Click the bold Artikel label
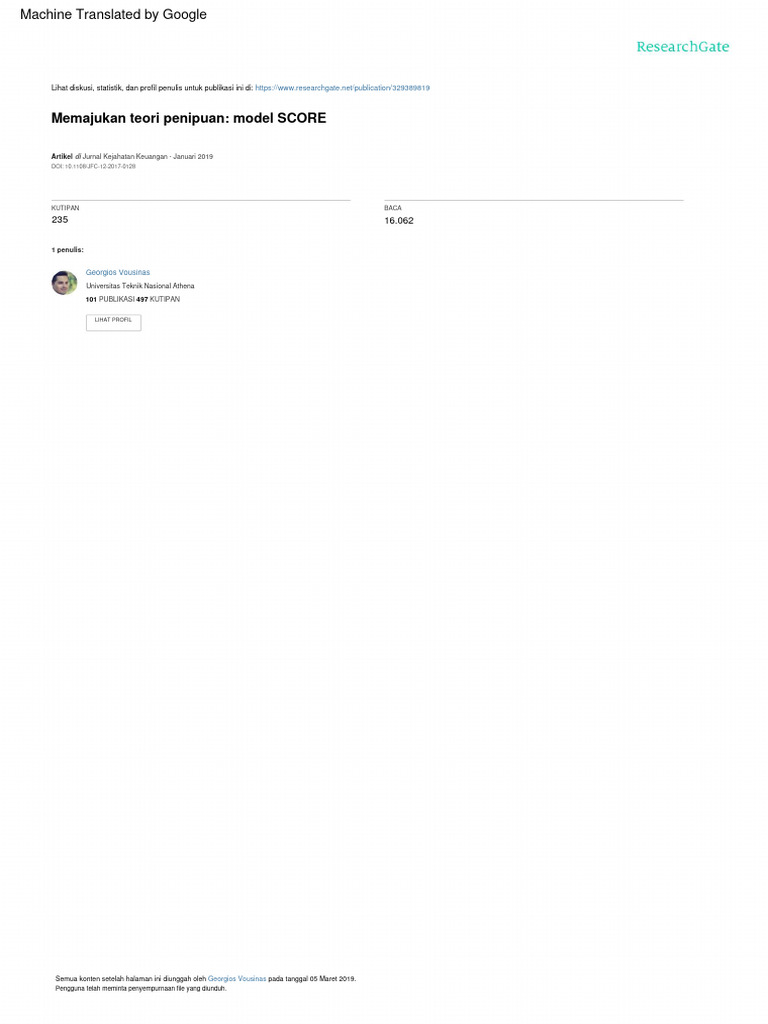This screenshot has height=1024, width=768. tap(62, 157)
